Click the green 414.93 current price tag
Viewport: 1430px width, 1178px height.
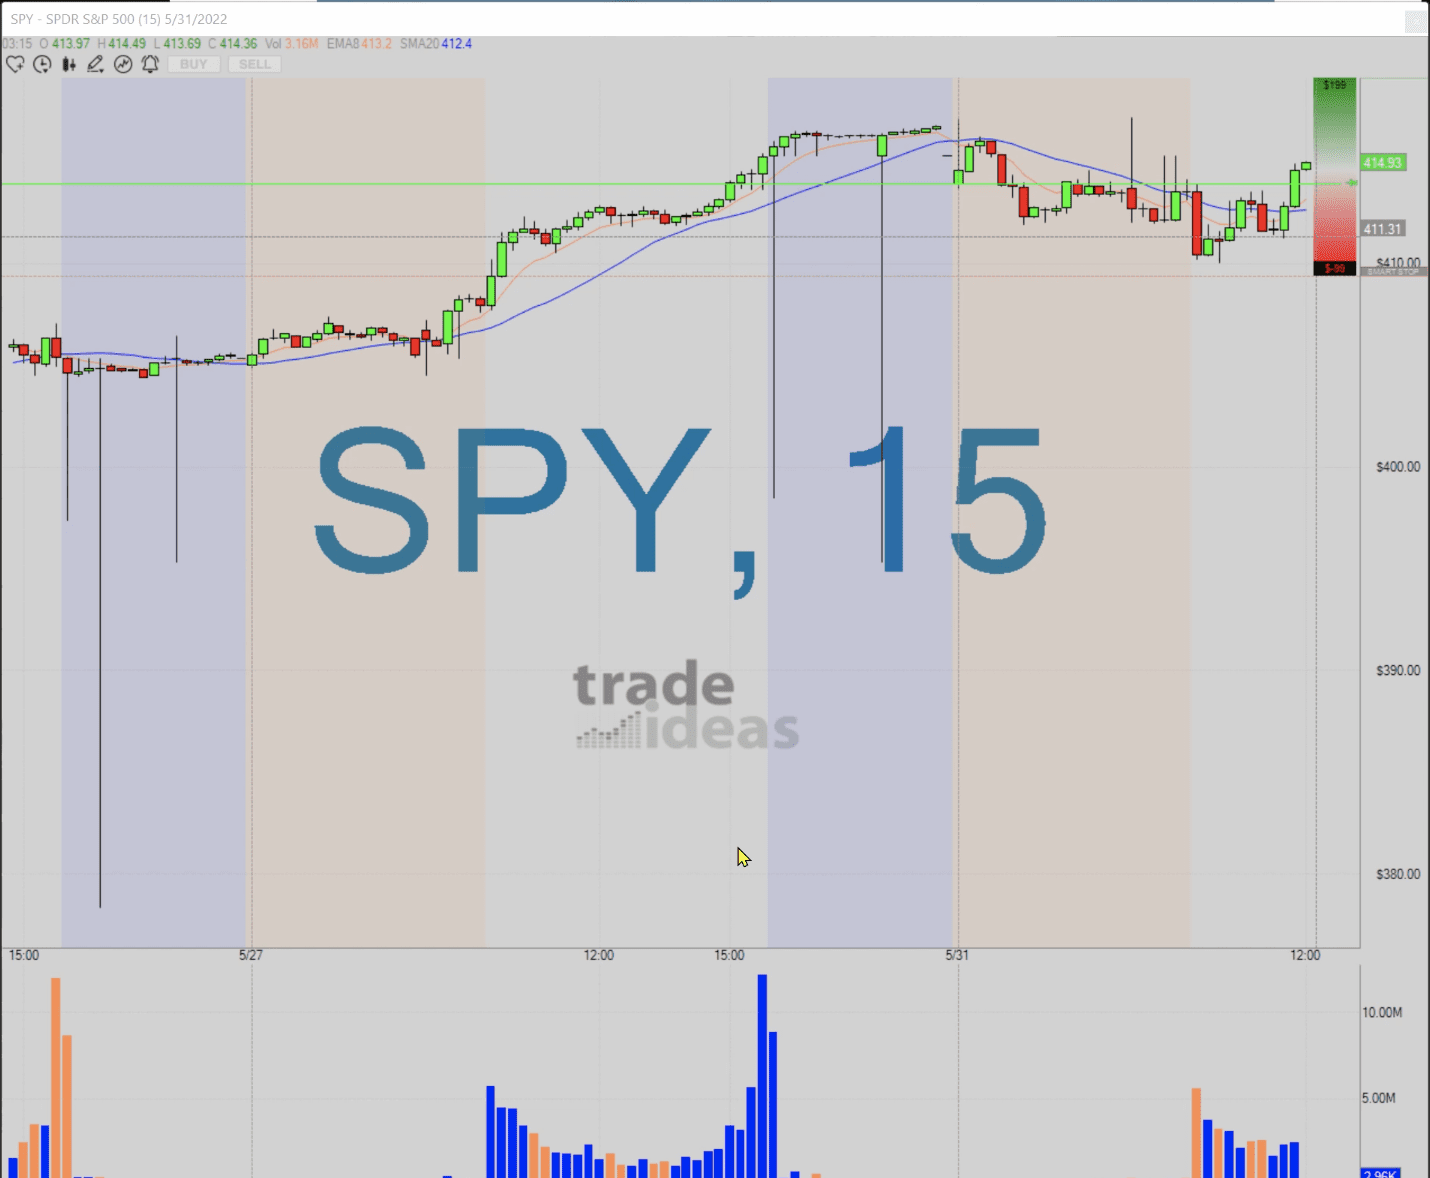(x=1383, y=162)
